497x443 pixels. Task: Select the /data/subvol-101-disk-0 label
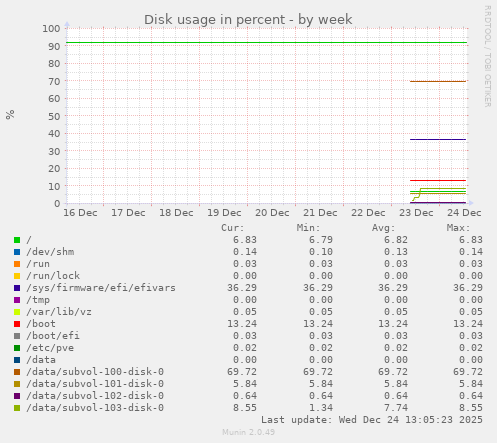(95, 384)
